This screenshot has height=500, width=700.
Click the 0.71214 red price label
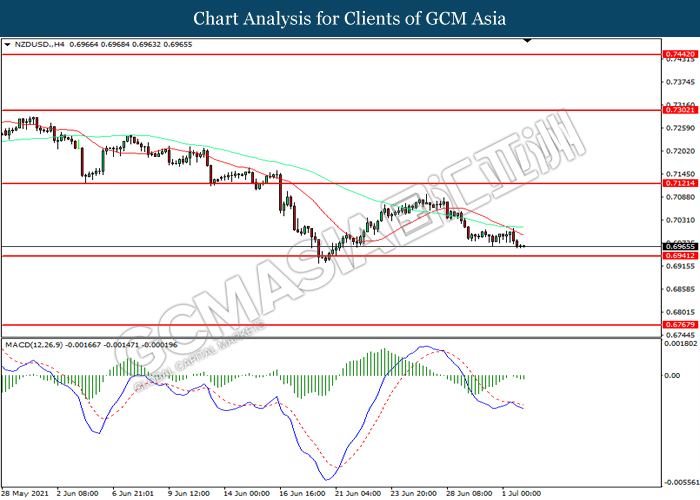(x=680, y=183)
